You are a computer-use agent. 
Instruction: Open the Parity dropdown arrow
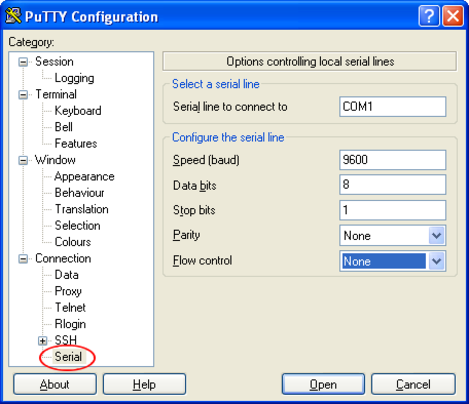coord(436,236)
